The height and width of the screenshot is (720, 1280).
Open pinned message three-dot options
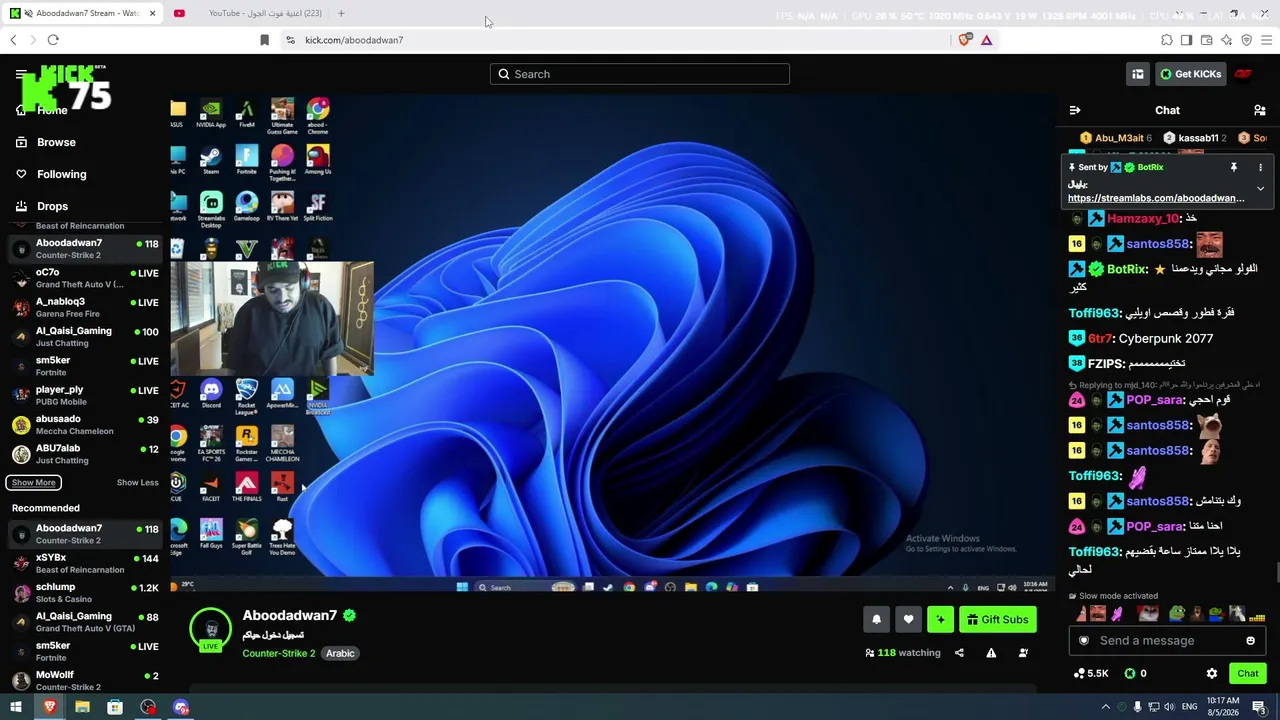(x=1260, y=167)
